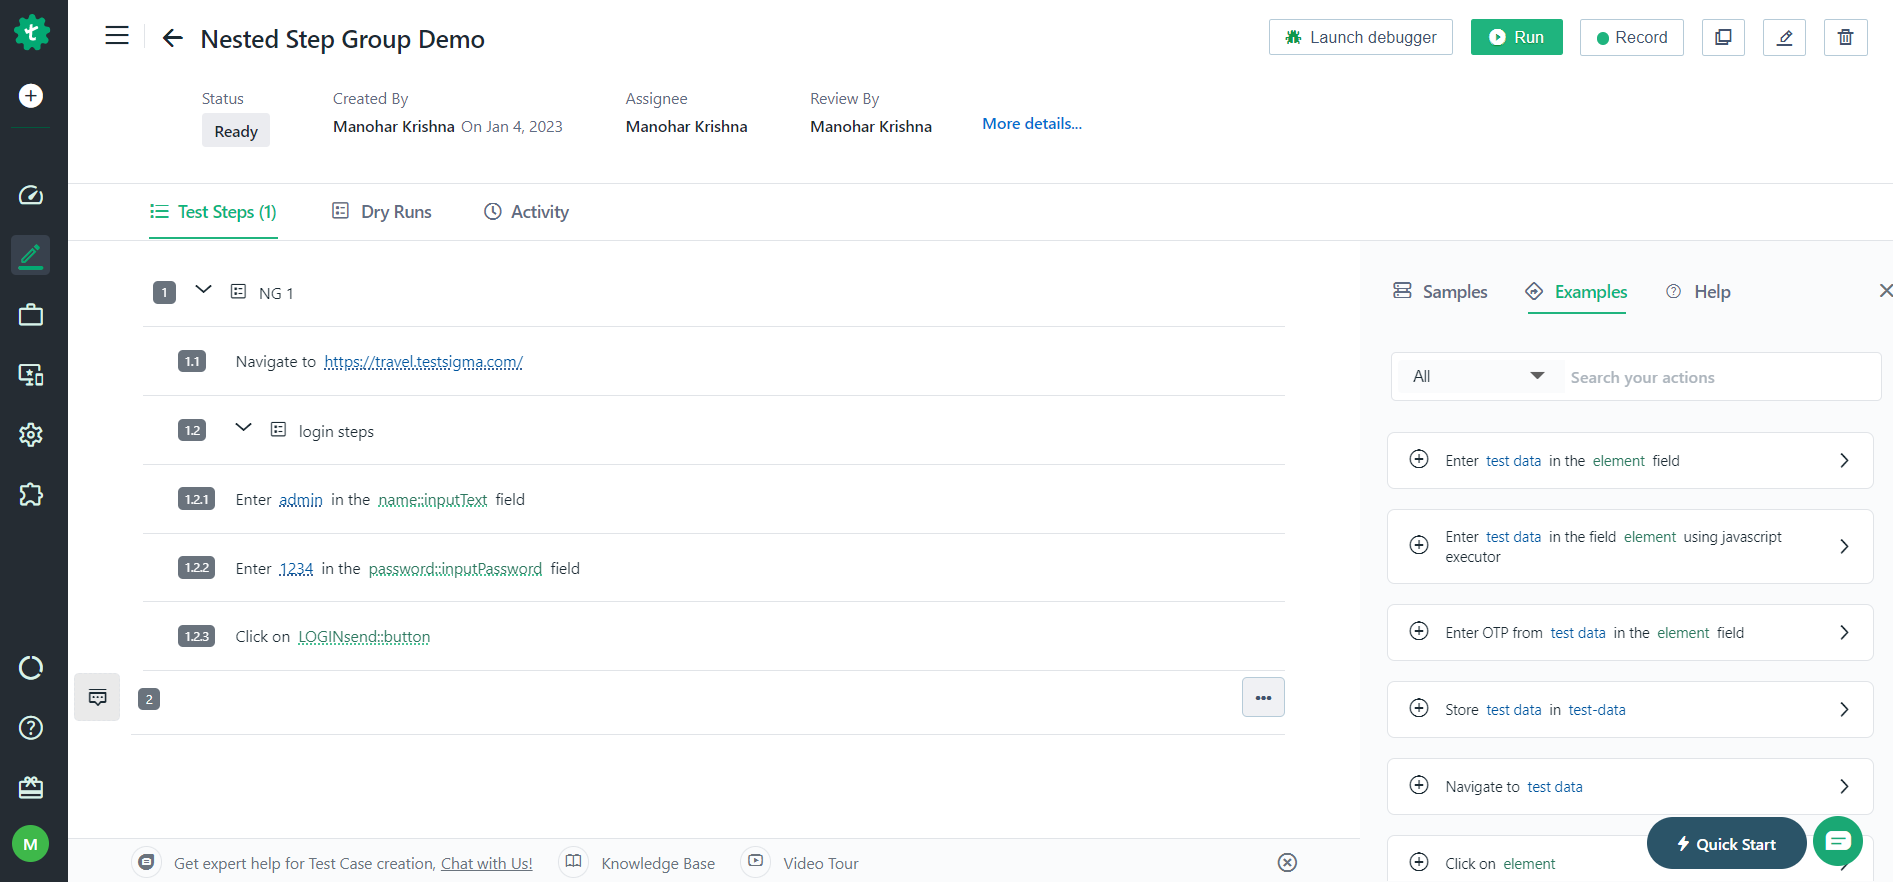Viewport: 1893px width, 882px height.
Task: Open the Help tab in side panel
Action: pyautogui.click(x=1698, y=291)
